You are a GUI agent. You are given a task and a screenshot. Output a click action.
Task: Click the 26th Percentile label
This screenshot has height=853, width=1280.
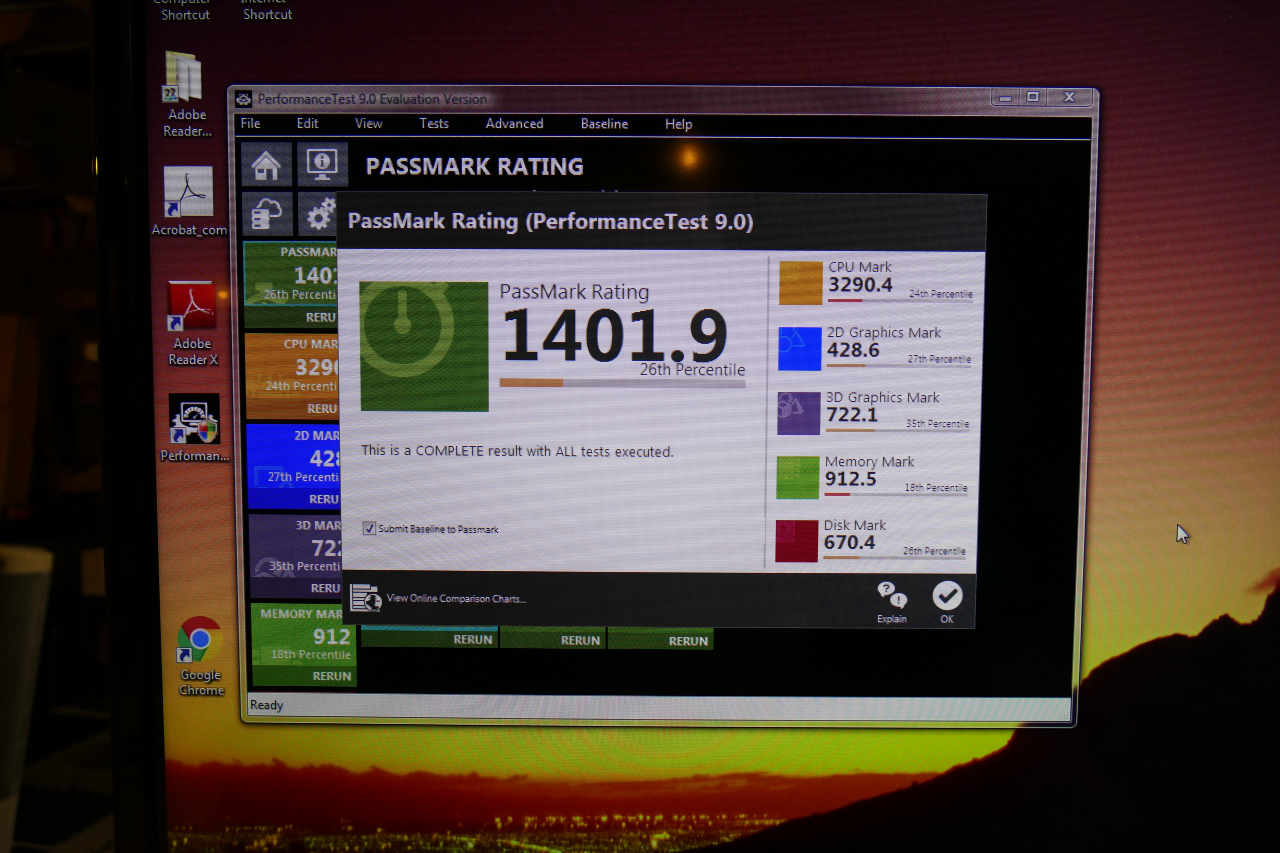click(x=693, y=370)
